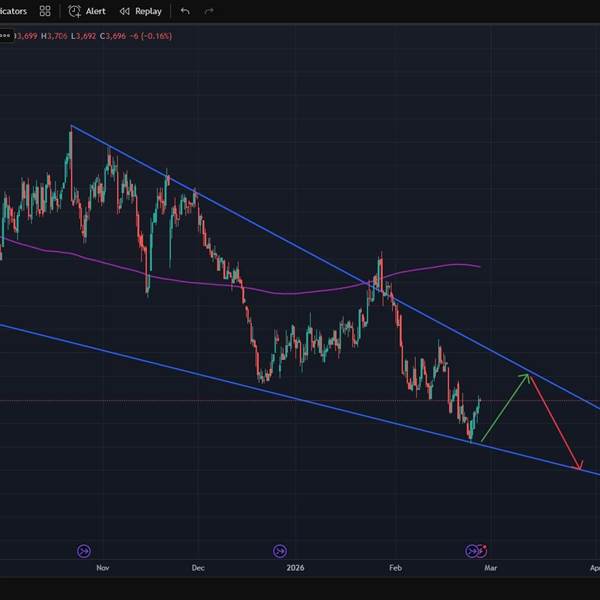Screen dimensions: 600x600
Task: Open the Indicators menu
Action: click(x=12, y=11)
